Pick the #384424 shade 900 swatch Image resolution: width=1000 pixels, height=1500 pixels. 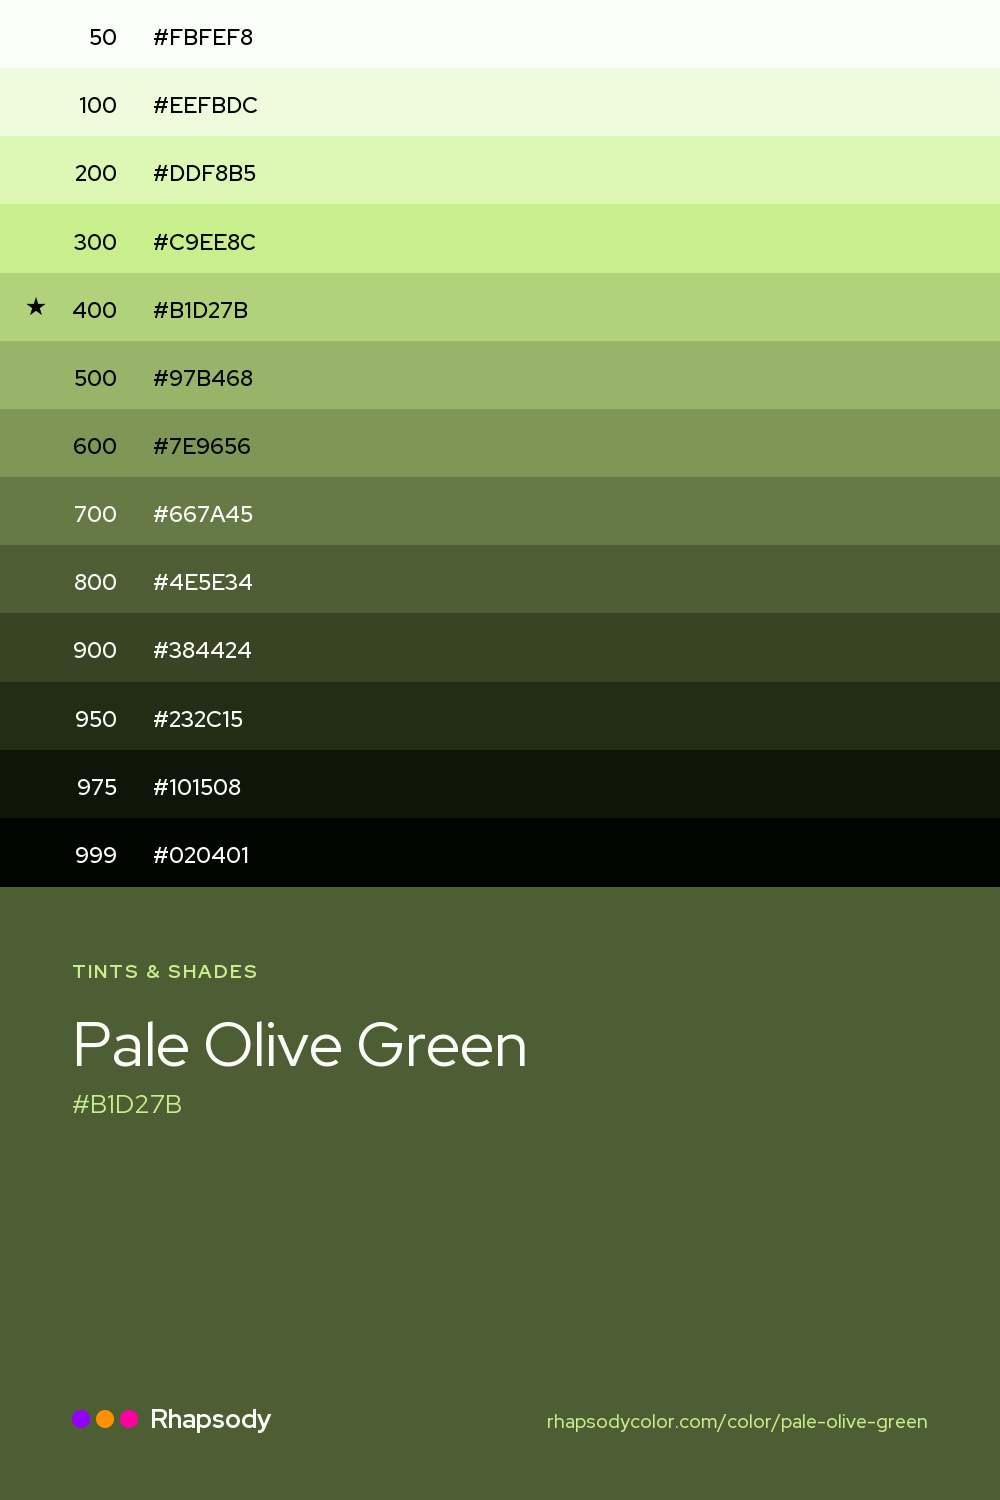pyautogui.click(x=500, y=648)
